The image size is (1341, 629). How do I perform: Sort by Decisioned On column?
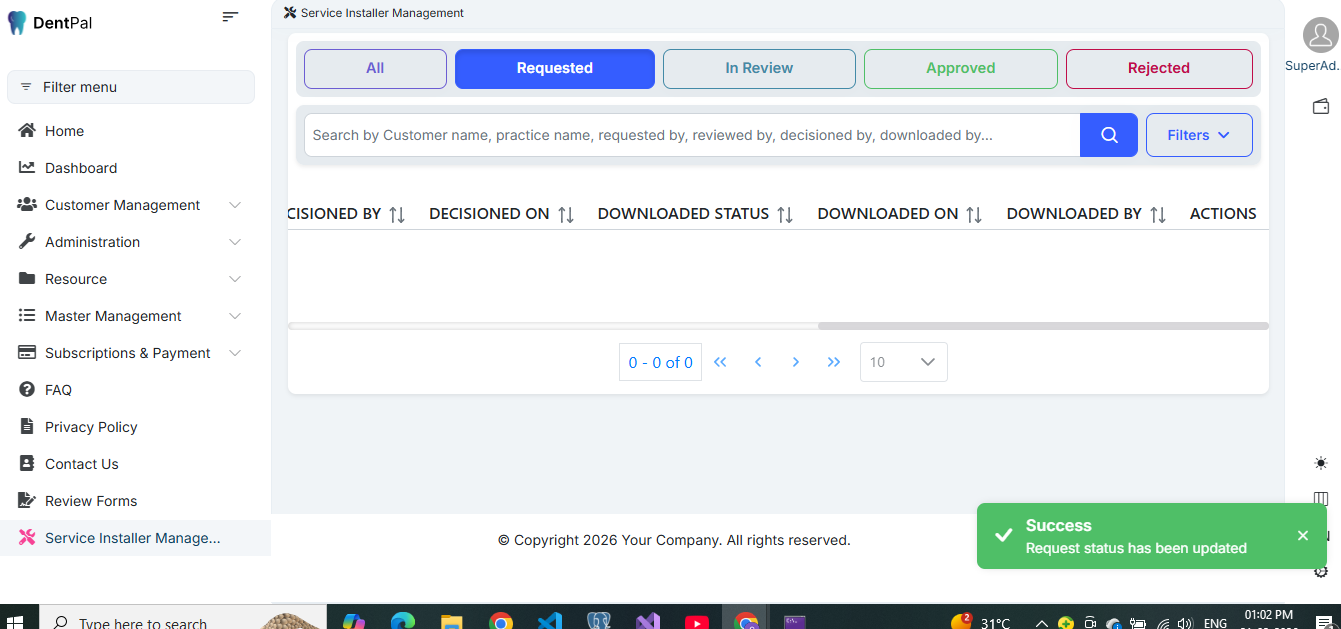click(566, 214)
